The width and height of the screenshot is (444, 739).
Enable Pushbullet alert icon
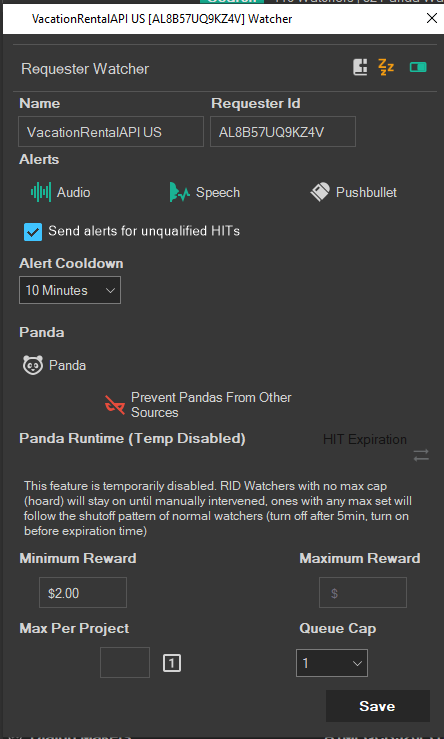(320, 192)
